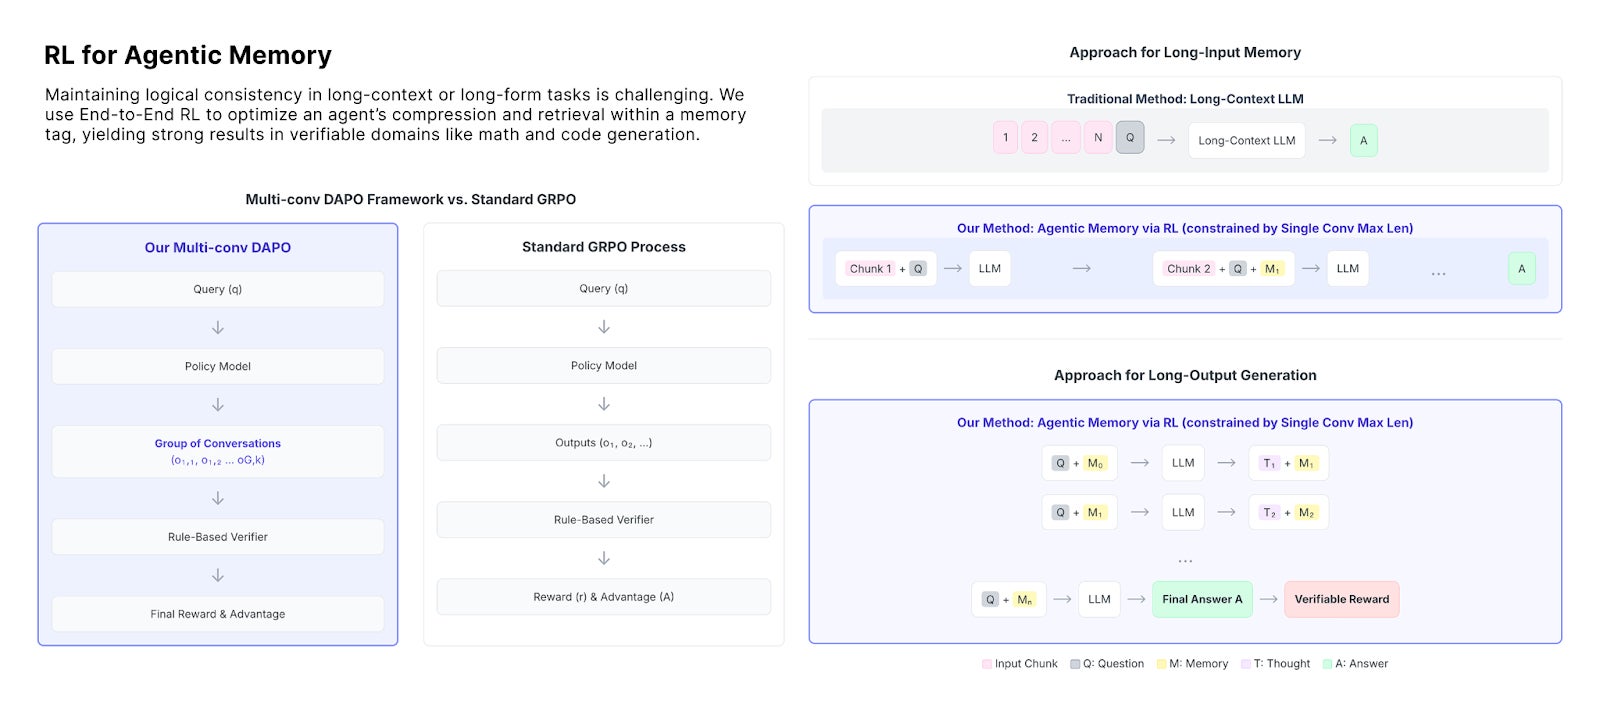Select Query (q) box in Our Multi-conv DAPO
The height and width of the screenshot is (702, 1600).
point(218,289)
